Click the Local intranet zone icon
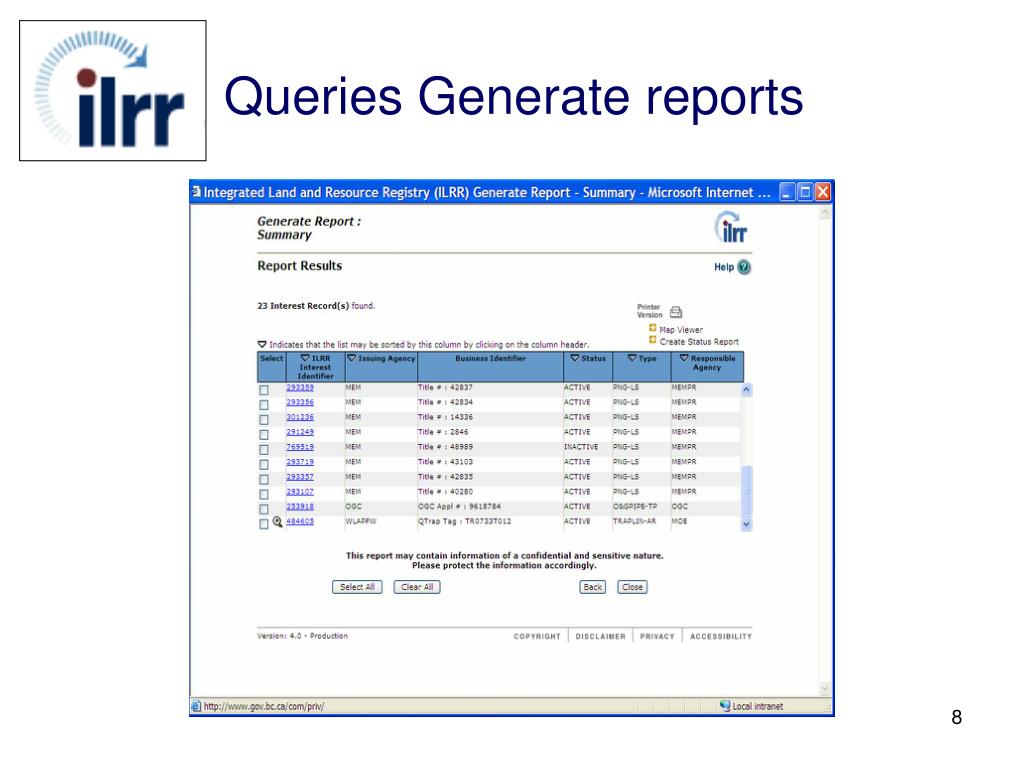 (725, 706)
